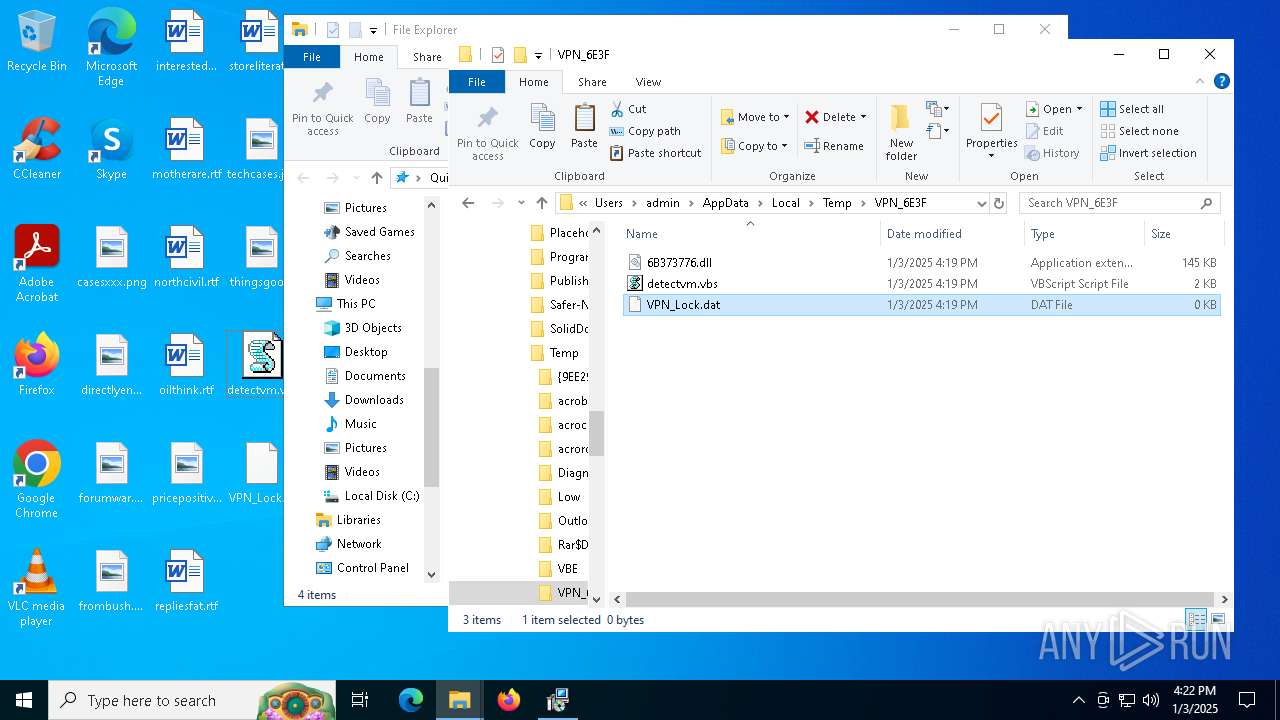Create a New folder
The height and width of the screenshot is (720, 1280).
[901, 132]
